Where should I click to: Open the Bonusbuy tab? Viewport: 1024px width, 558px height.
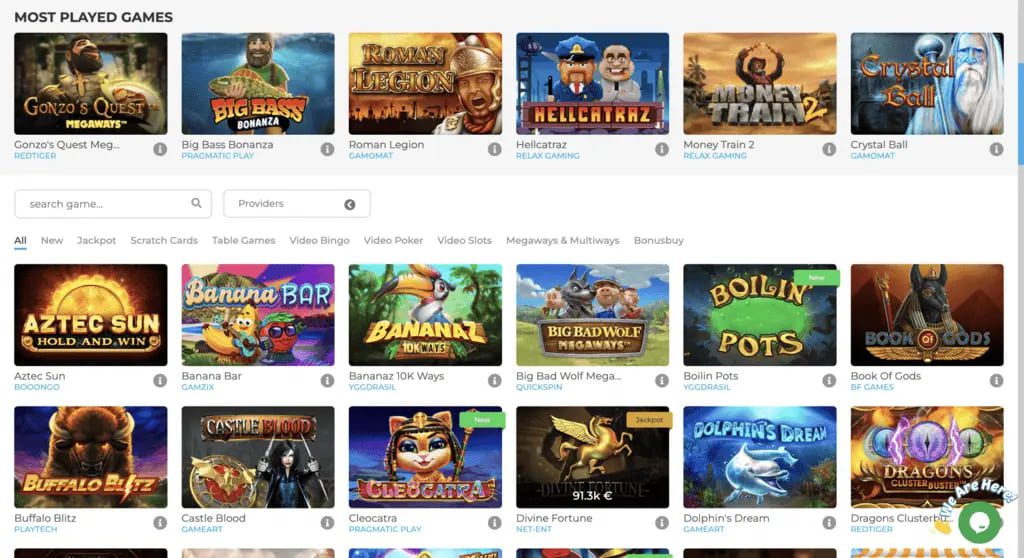[658, 240]
